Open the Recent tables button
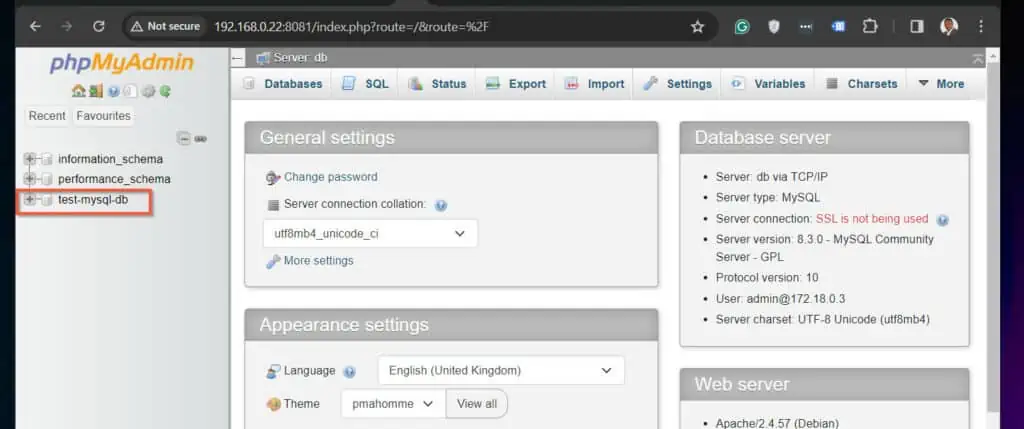The width and height of the screenshot is (1024, 429). (47, 116)
